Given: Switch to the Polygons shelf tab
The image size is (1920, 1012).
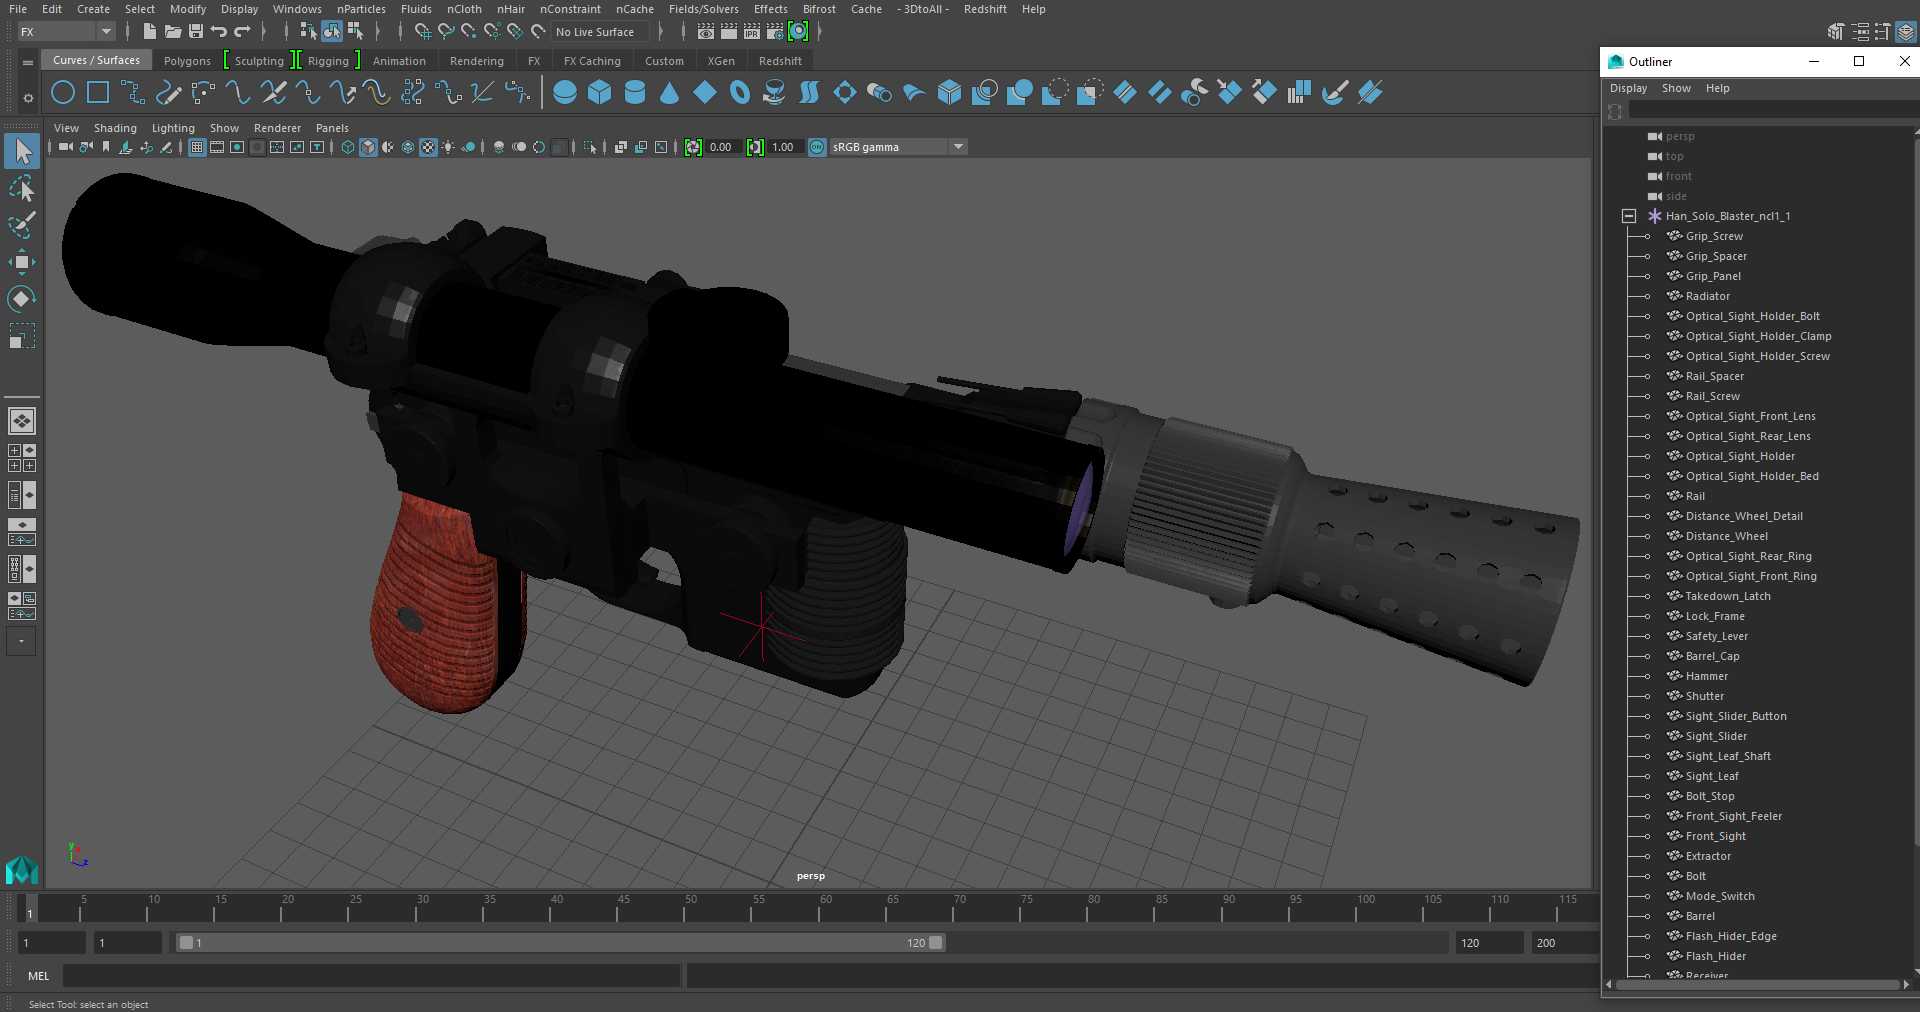Looking at the screenshot, I should pos(187,61).
